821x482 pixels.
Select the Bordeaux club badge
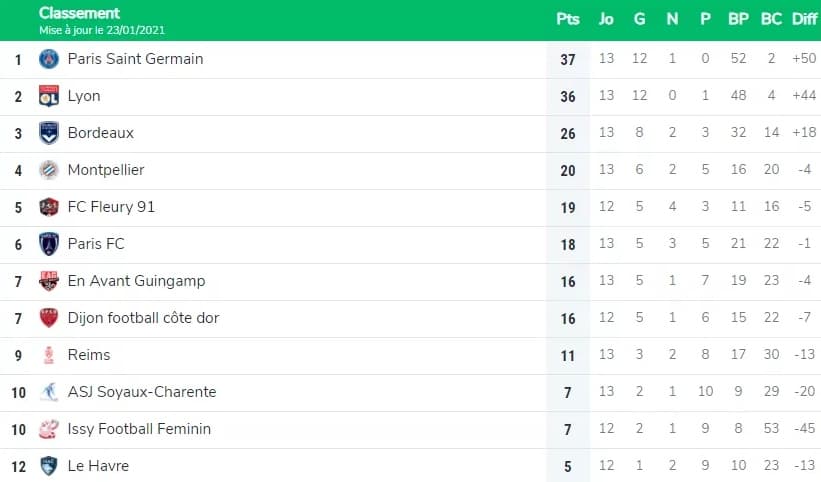(49, 133)
